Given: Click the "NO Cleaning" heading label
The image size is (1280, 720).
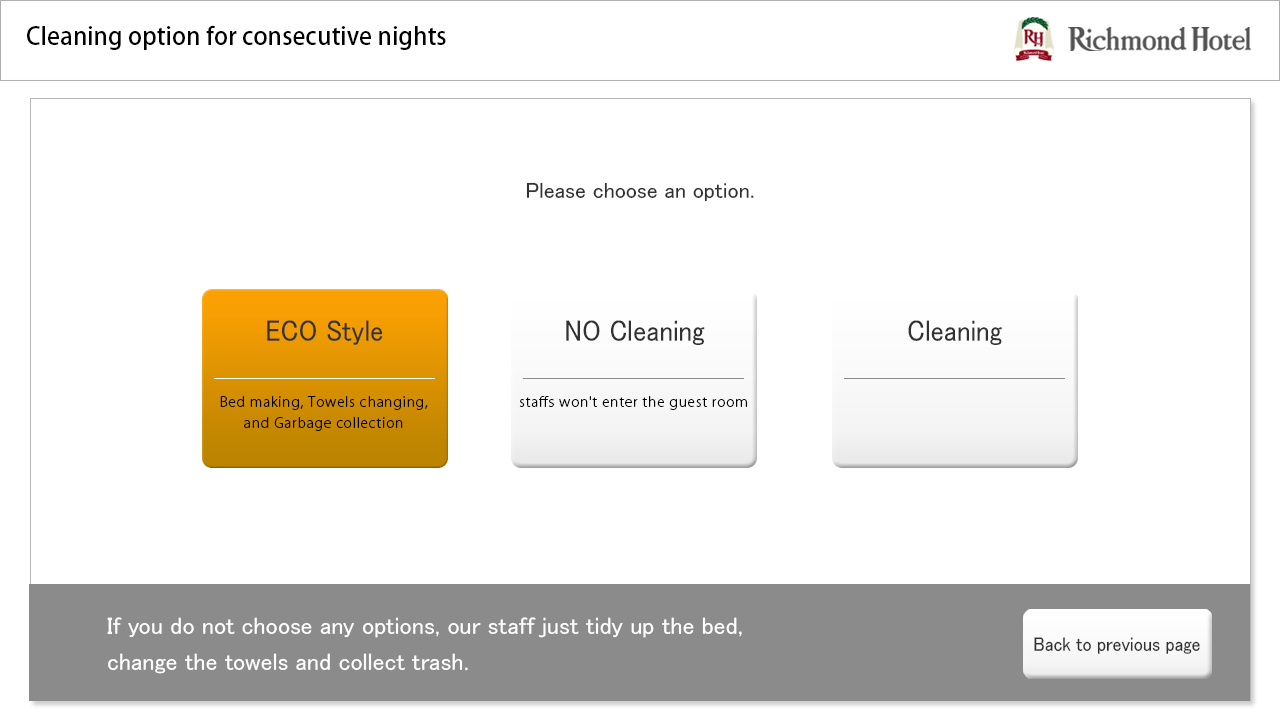Looking at the screenshot, I should point(634,332).
